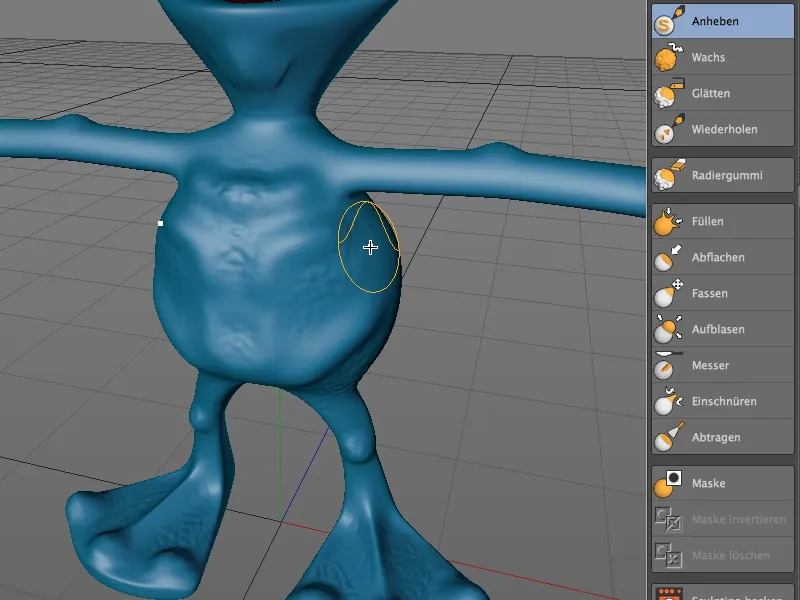Screen dimensions: 800x600
Task: Activate the Glätten button by its label
Action: 712,93
